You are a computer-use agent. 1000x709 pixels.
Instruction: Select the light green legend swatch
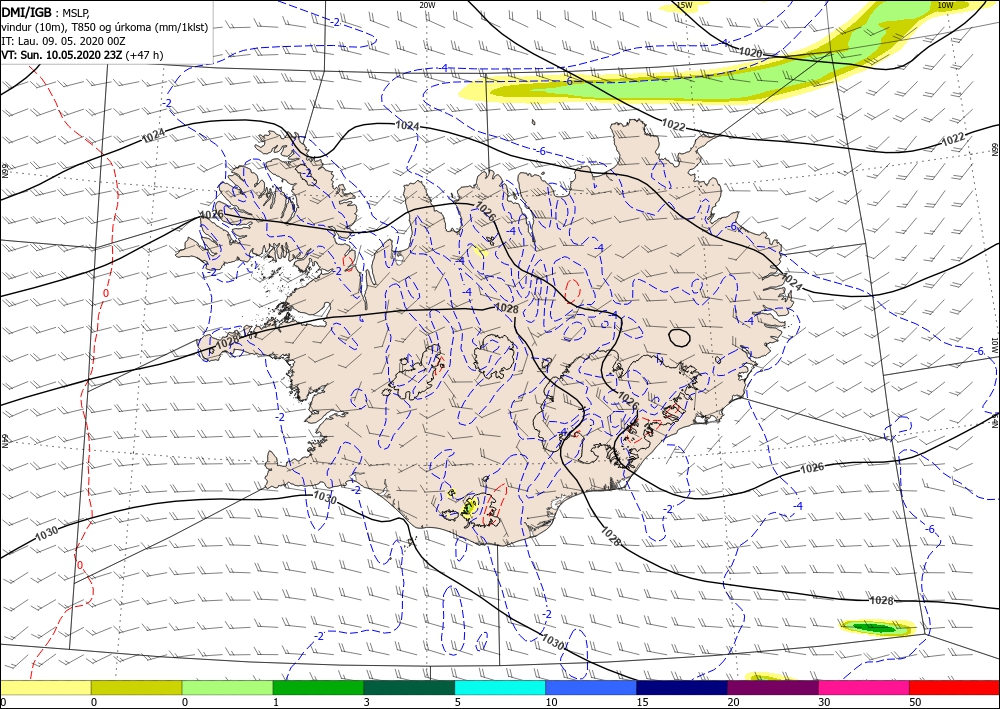(227, 687)
